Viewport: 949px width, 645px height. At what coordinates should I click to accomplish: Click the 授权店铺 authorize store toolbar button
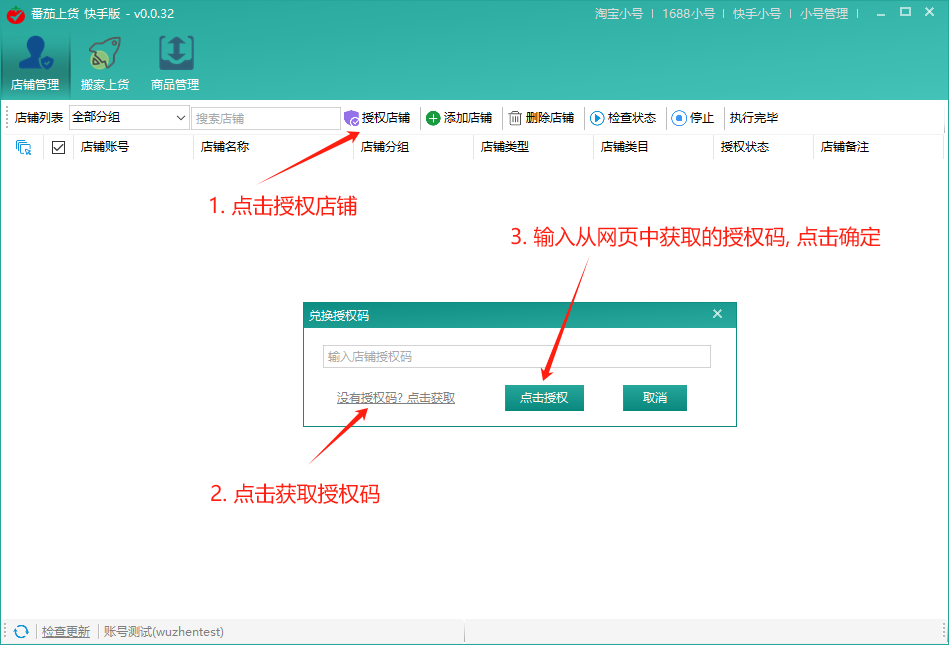pyautogui.click(x=377, y=118)
